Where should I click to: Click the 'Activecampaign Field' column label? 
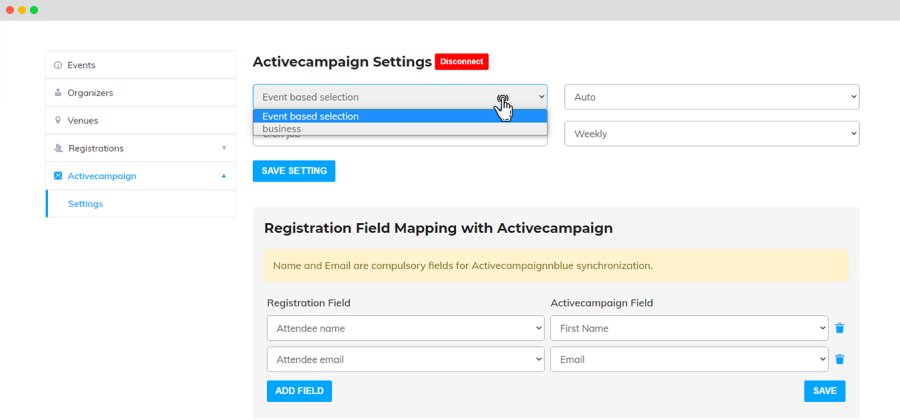pyautogui.click(x=602, y=303)
